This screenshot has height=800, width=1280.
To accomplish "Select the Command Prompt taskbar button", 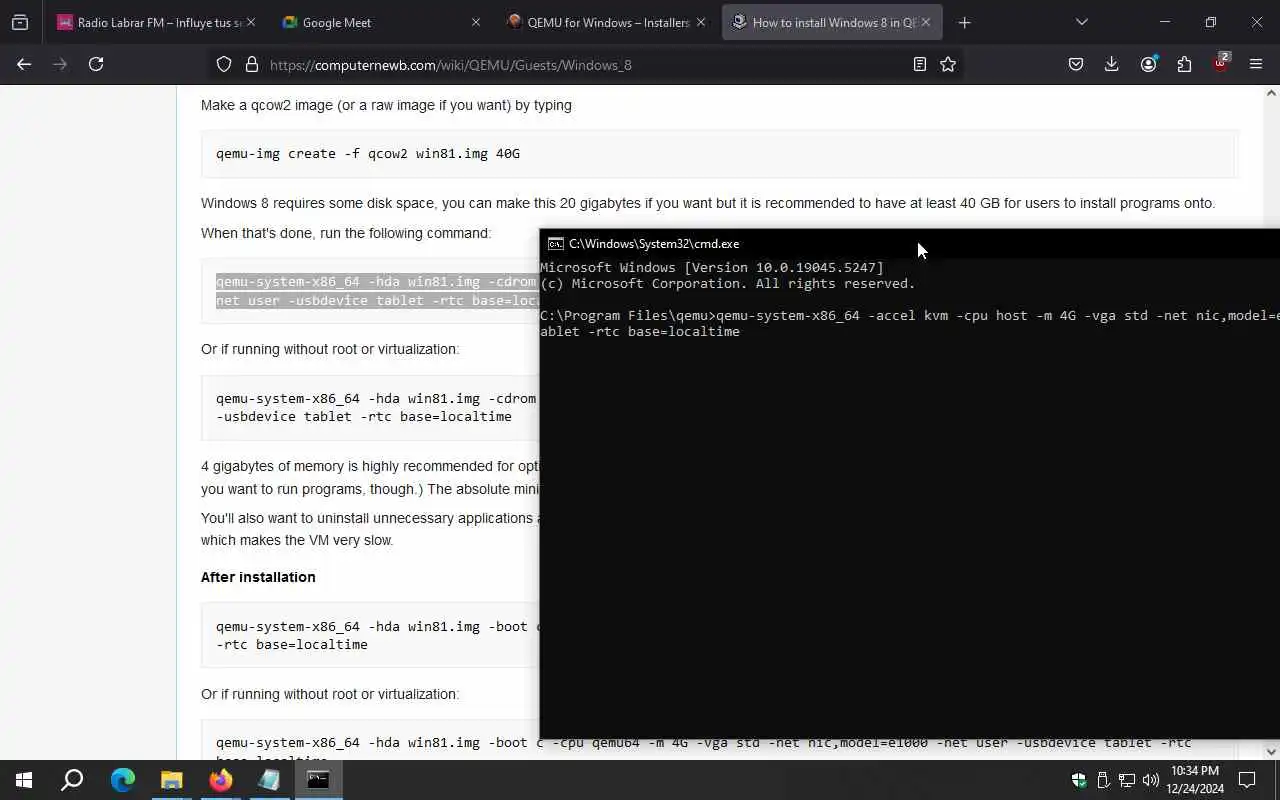I will (x=318, y=780).
